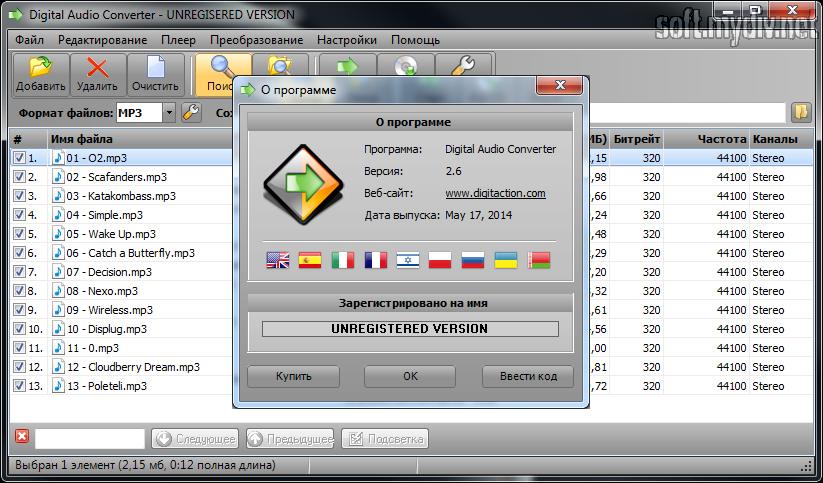Close the search bar with red X
Viewport: 823px width, 483px height.
click(x=22, y=436)
